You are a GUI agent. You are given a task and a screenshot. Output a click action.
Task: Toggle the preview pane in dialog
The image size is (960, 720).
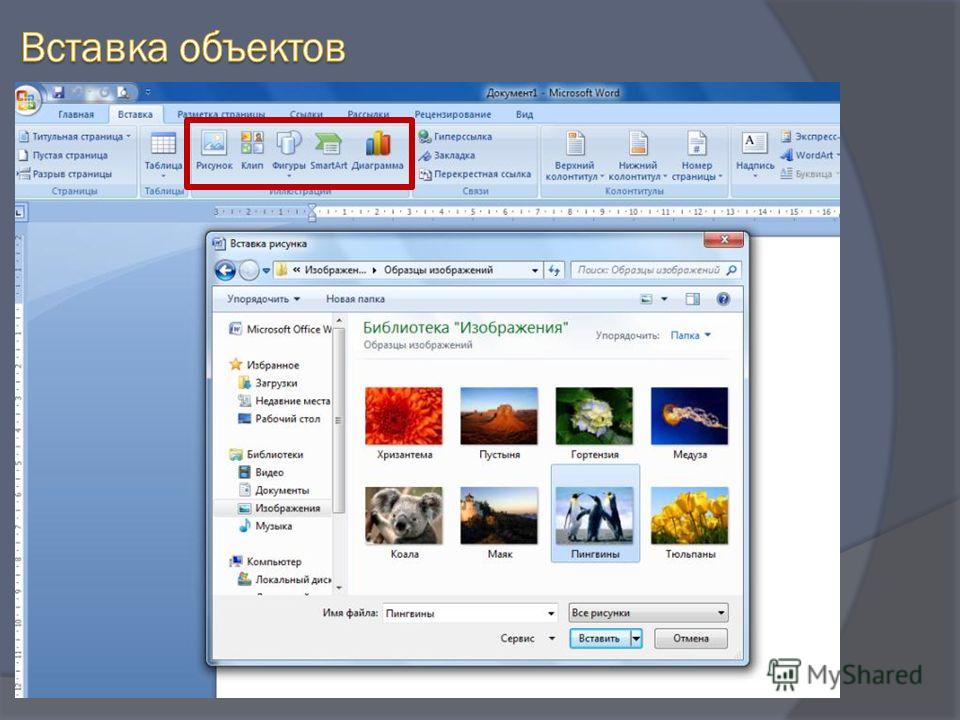click(x=692, y=299)
